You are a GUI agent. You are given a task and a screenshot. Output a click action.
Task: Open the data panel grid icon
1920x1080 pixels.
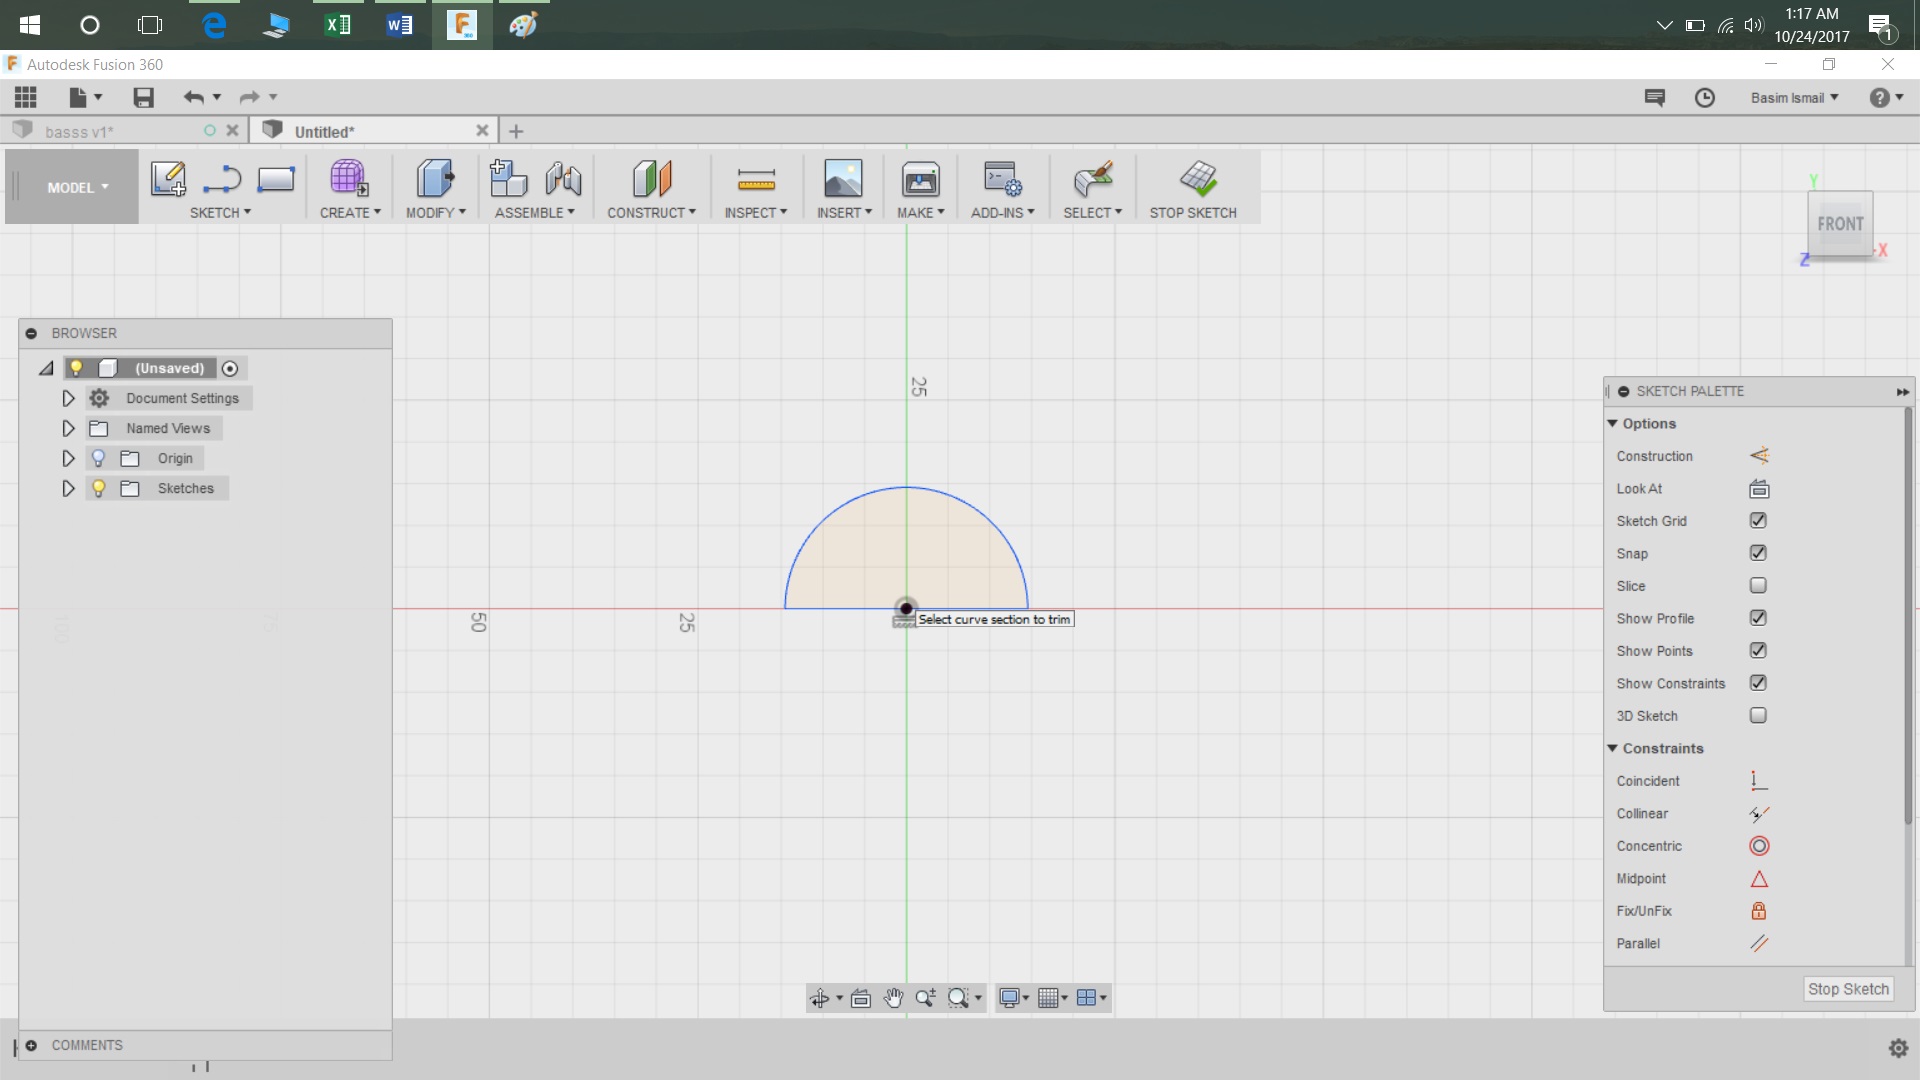(26, 97)
